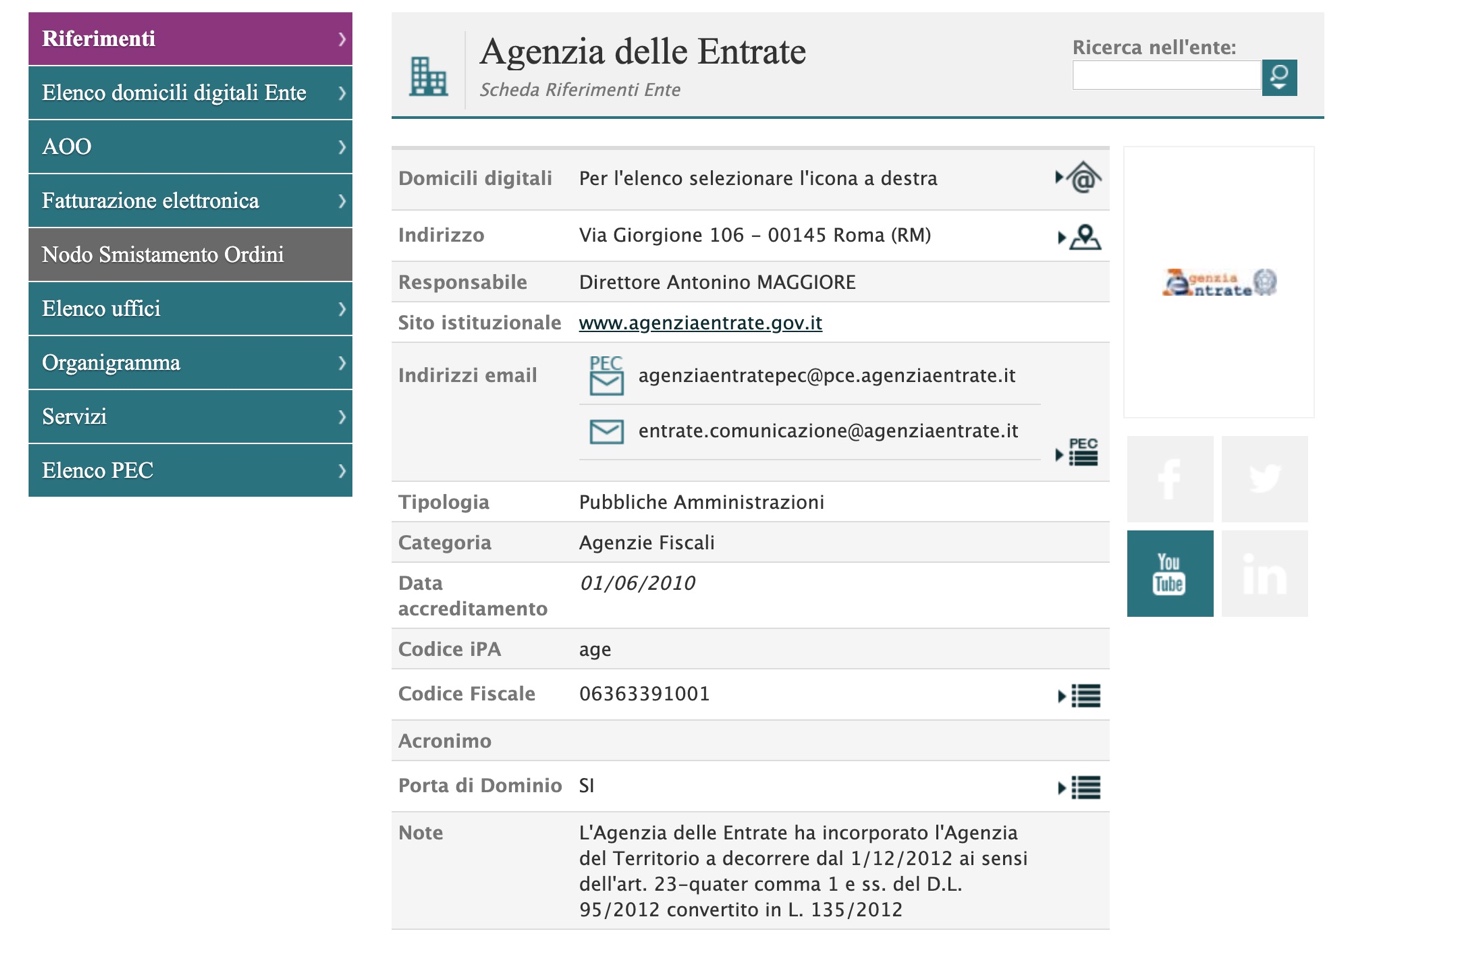Click the Twitter social icon

point(1265,479)
